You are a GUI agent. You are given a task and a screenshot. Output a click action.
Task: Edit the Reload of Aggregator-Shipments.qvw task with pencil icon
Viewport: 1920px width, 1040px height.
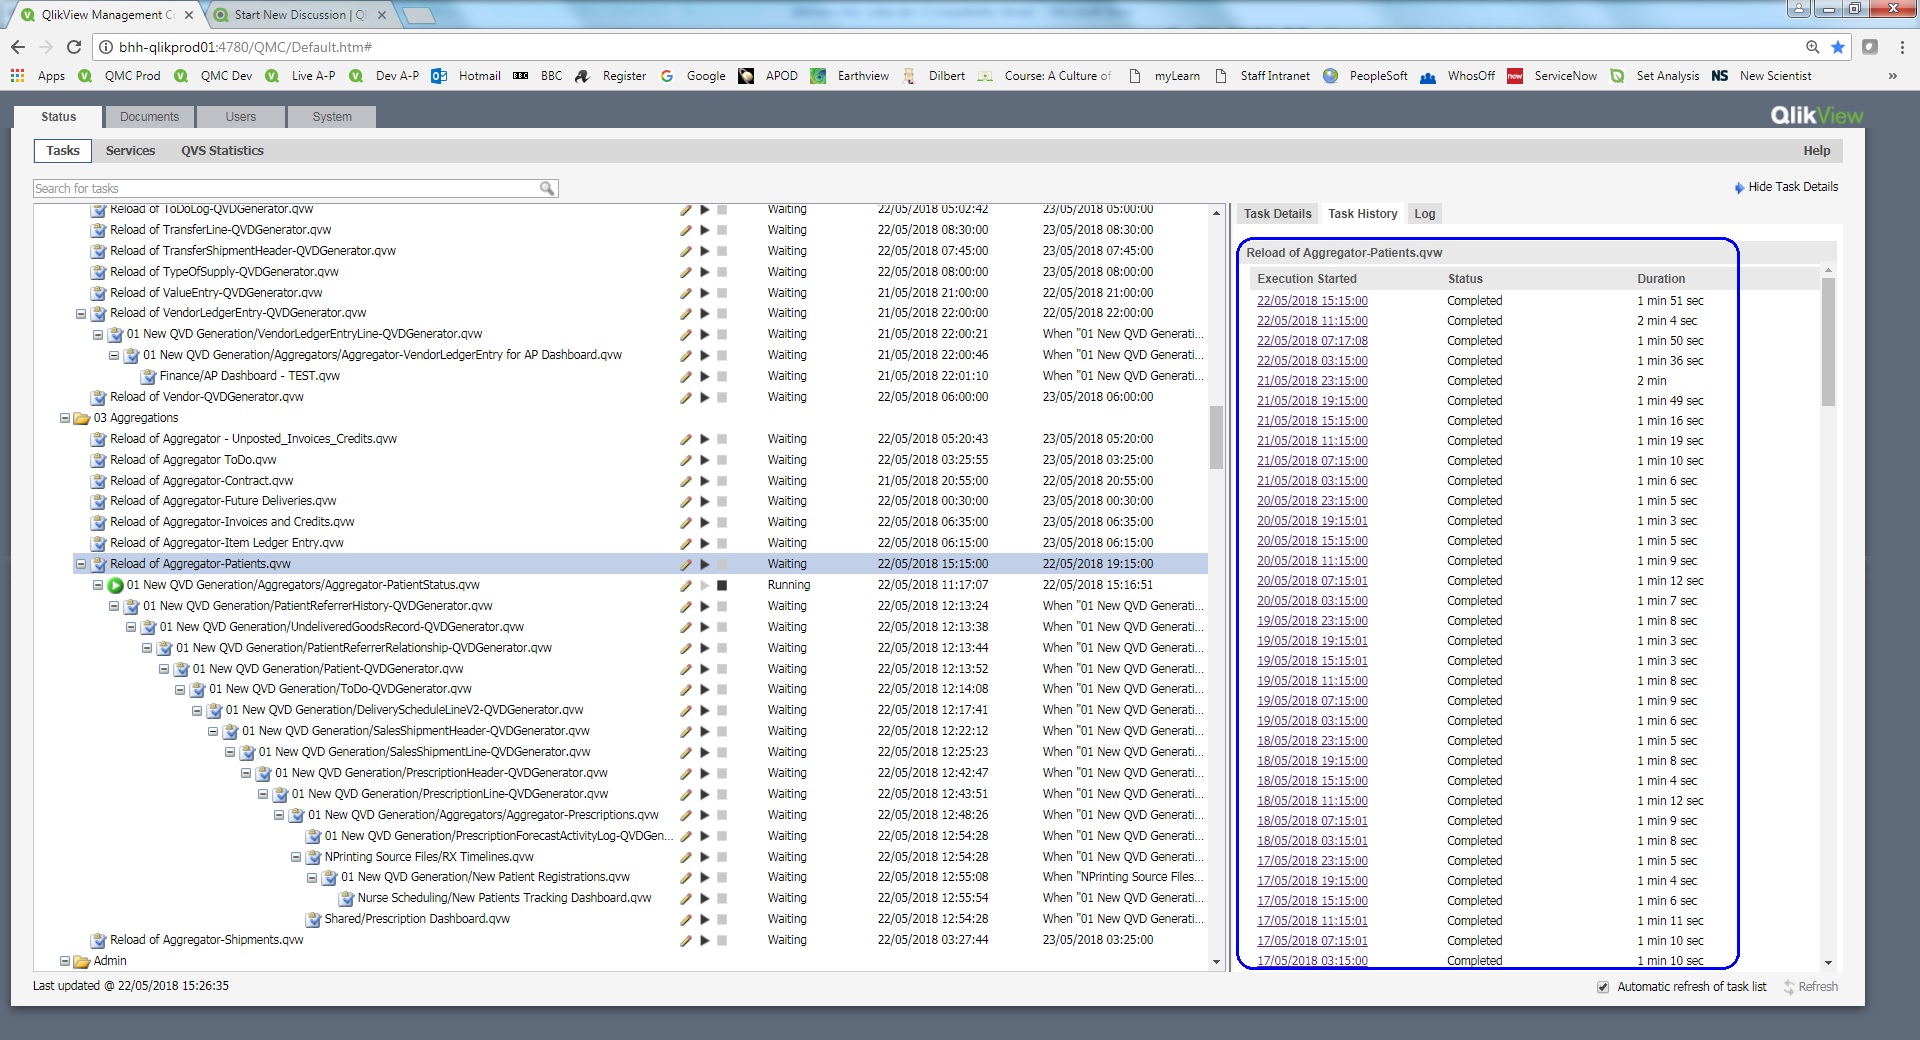coord(685,940)
